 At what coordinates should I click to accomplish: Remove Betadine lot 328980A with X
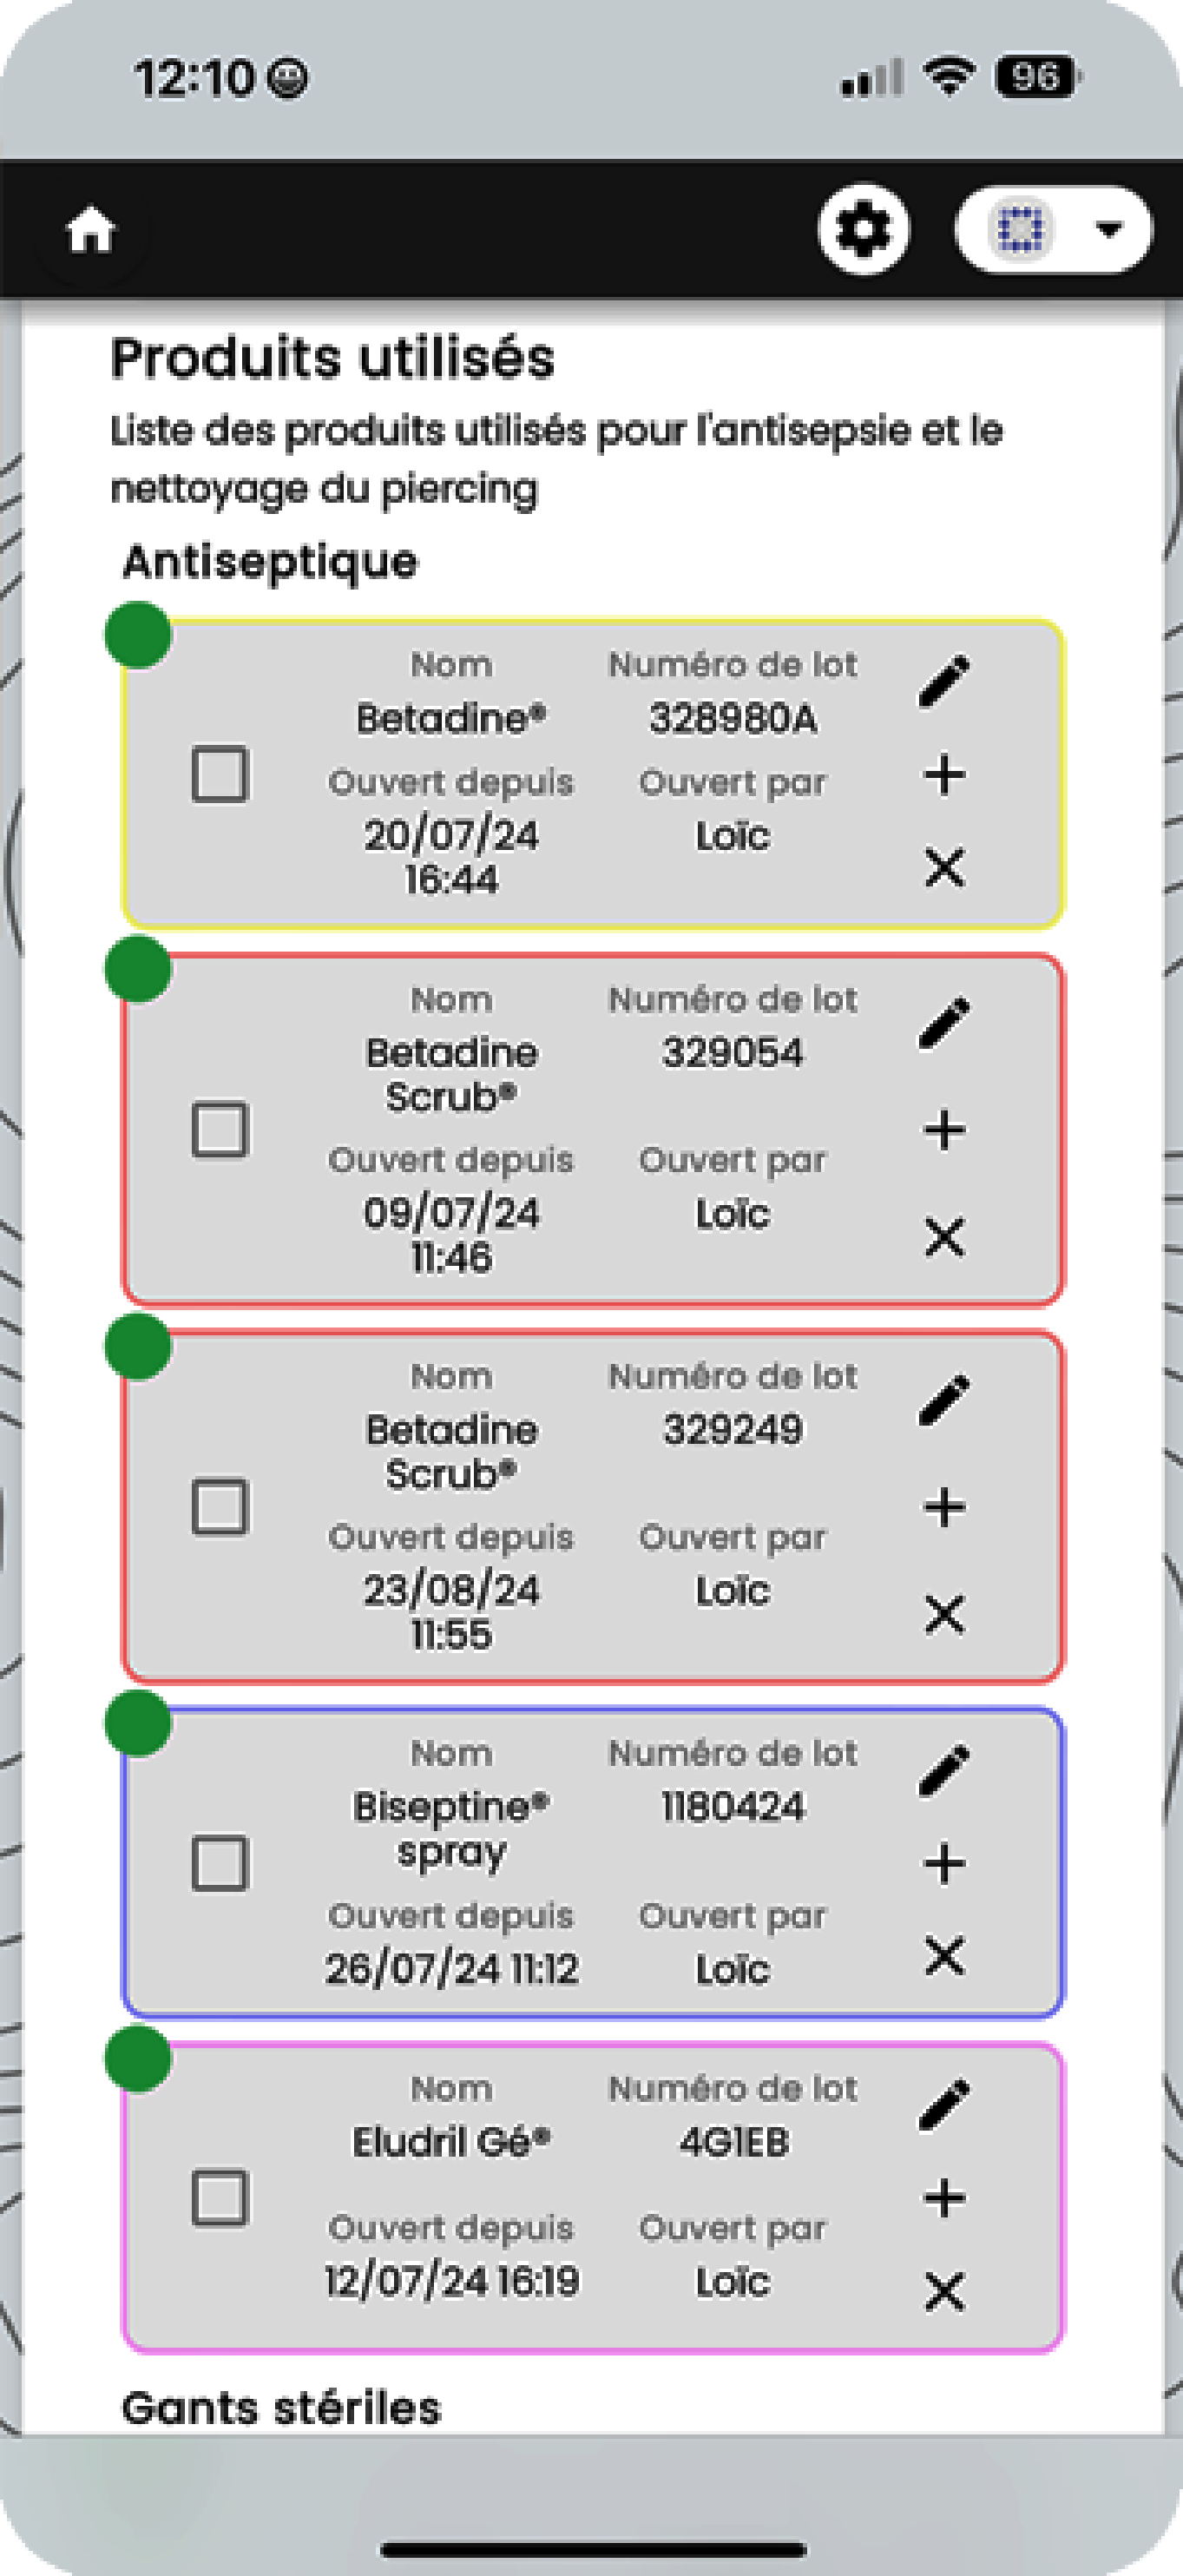(x=944, y=867)
